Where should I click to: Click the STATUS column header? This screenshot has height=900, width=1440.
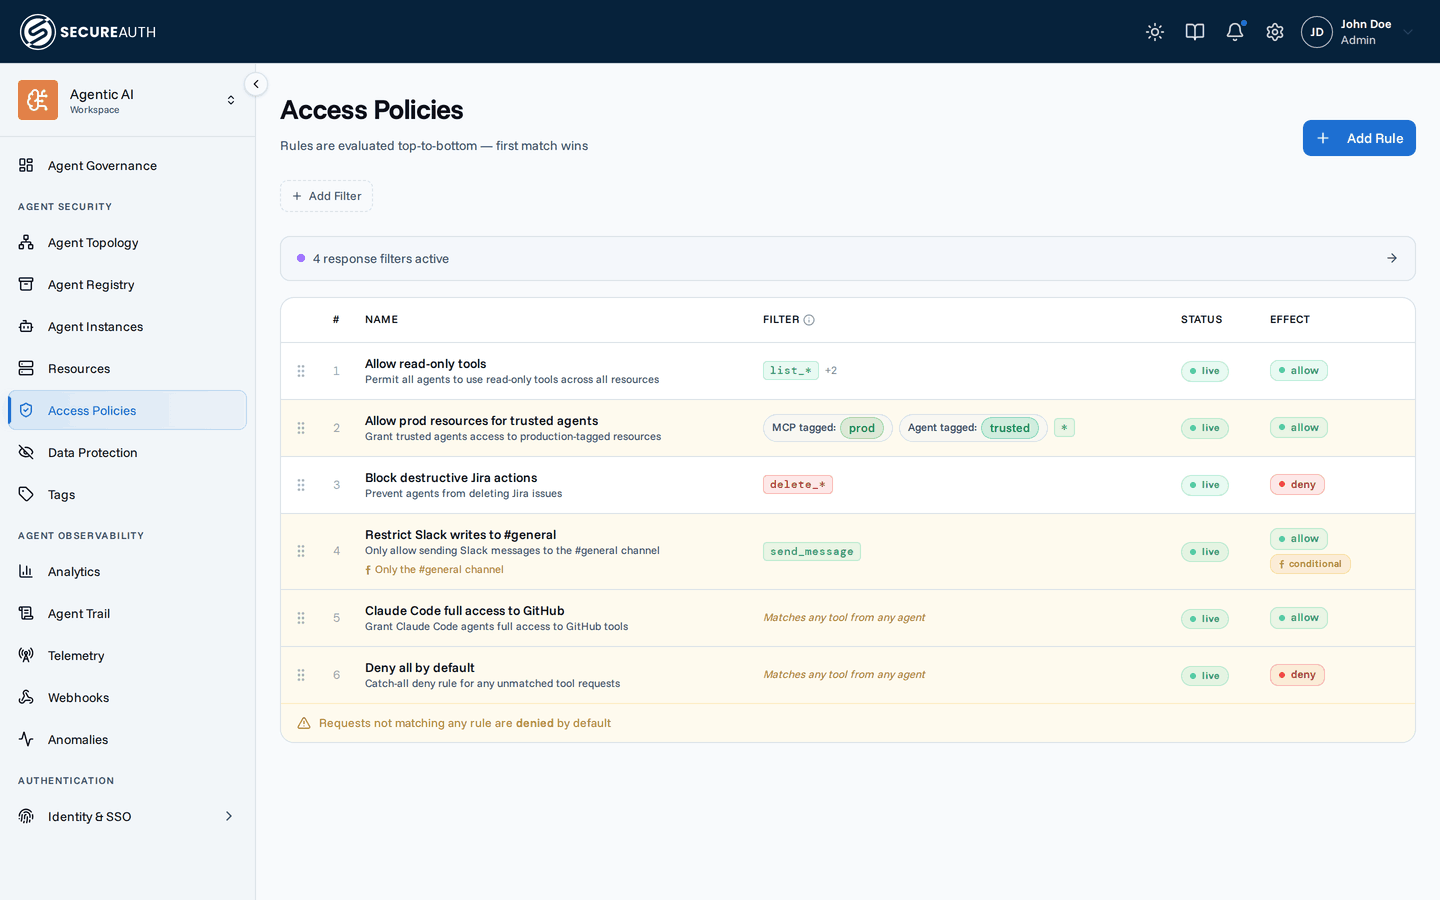pos(1201,320)
